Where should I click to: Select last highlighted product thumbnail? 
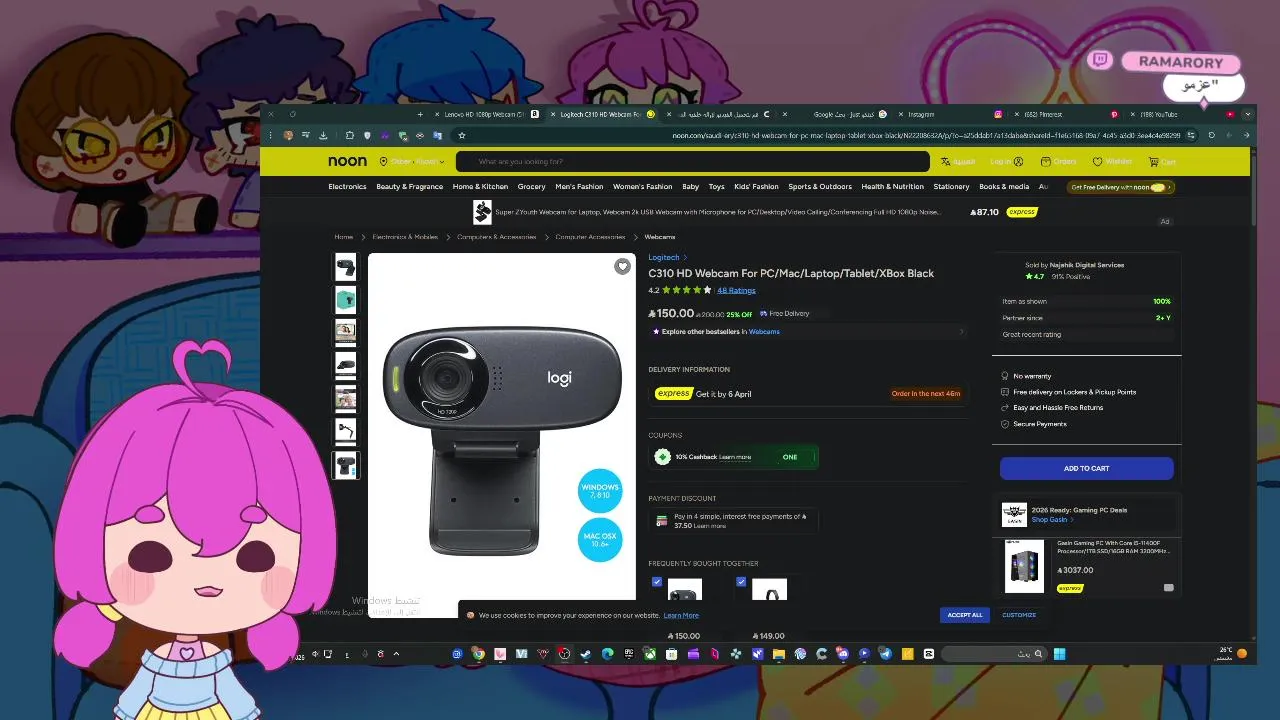click(x=345, y=465)
